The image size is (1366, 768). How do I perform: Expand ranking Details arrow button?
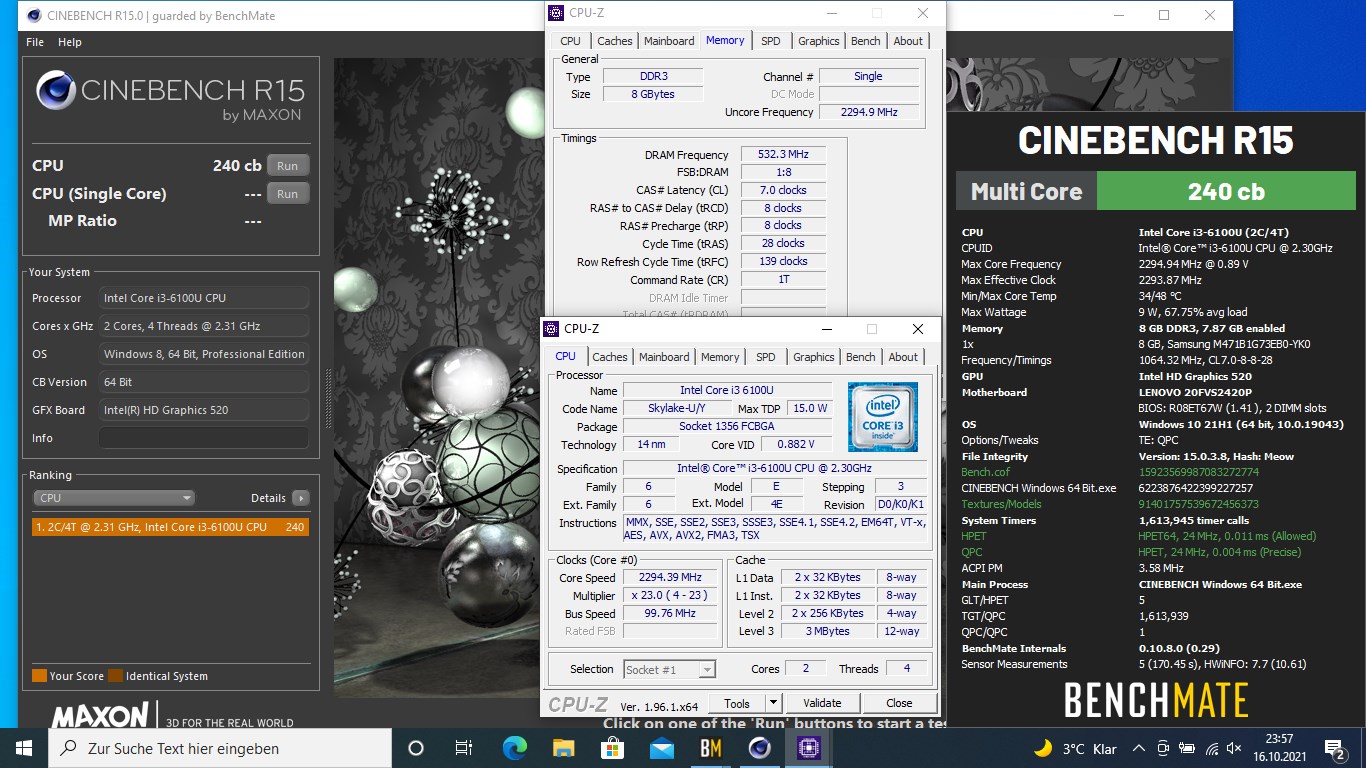300,498
